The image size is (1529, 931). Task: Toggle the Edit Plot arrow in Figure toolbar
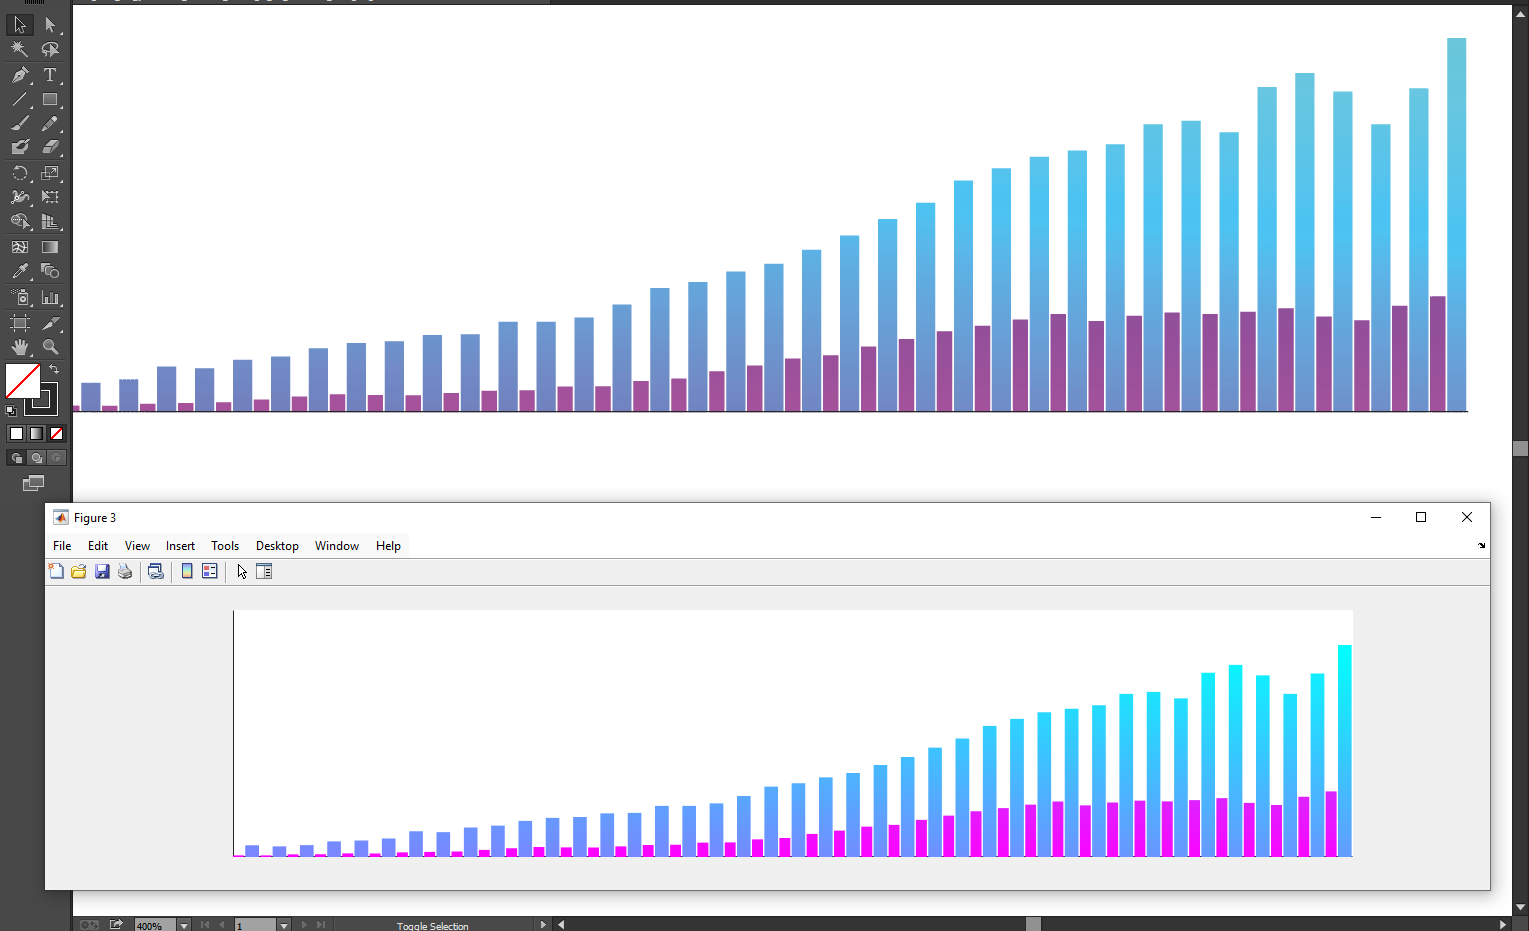click(x=242, y=572)
